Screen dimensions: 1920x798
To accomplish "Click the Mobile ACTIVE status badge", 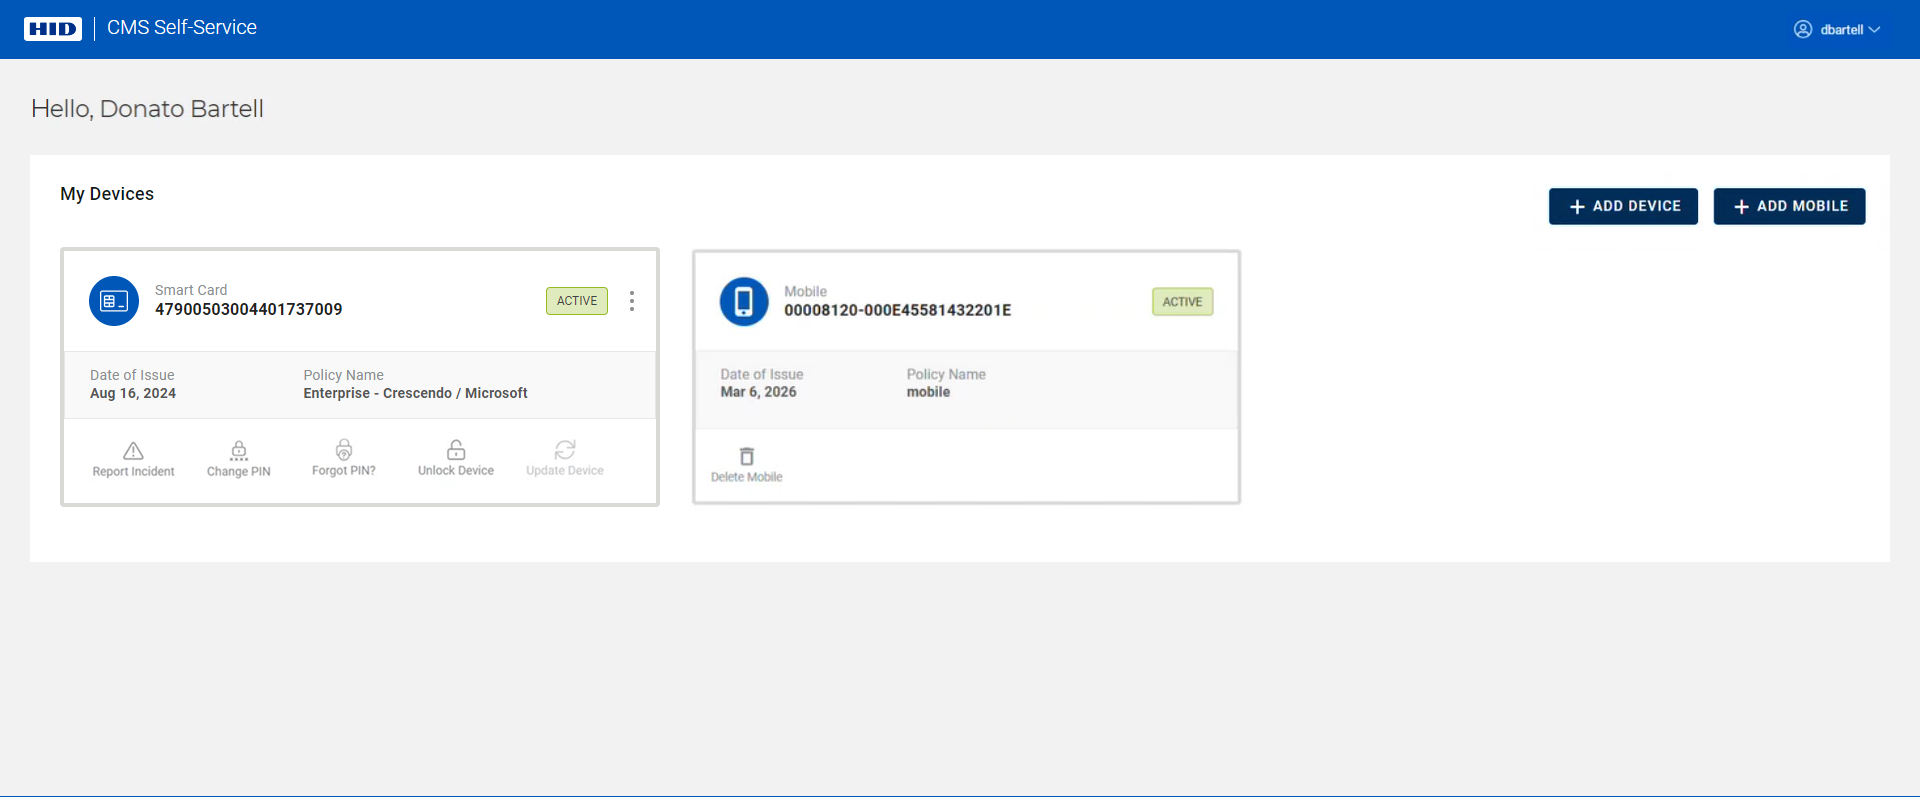I will (x=1183, y=302).
